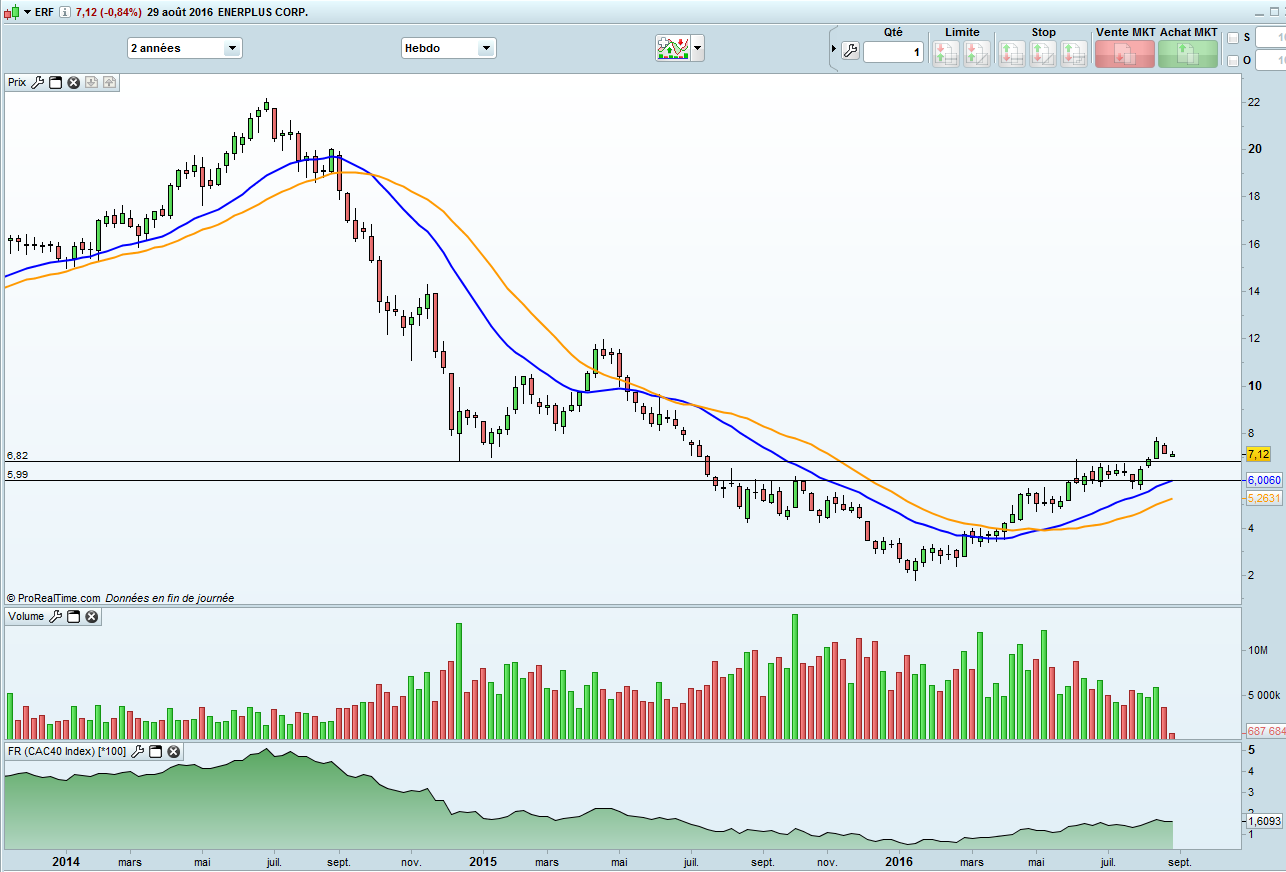Image resolution: width=1286 pixels, height=872 pixels.
Task: Click the 2016 year marker on time axis
Action: pos(899,861)
